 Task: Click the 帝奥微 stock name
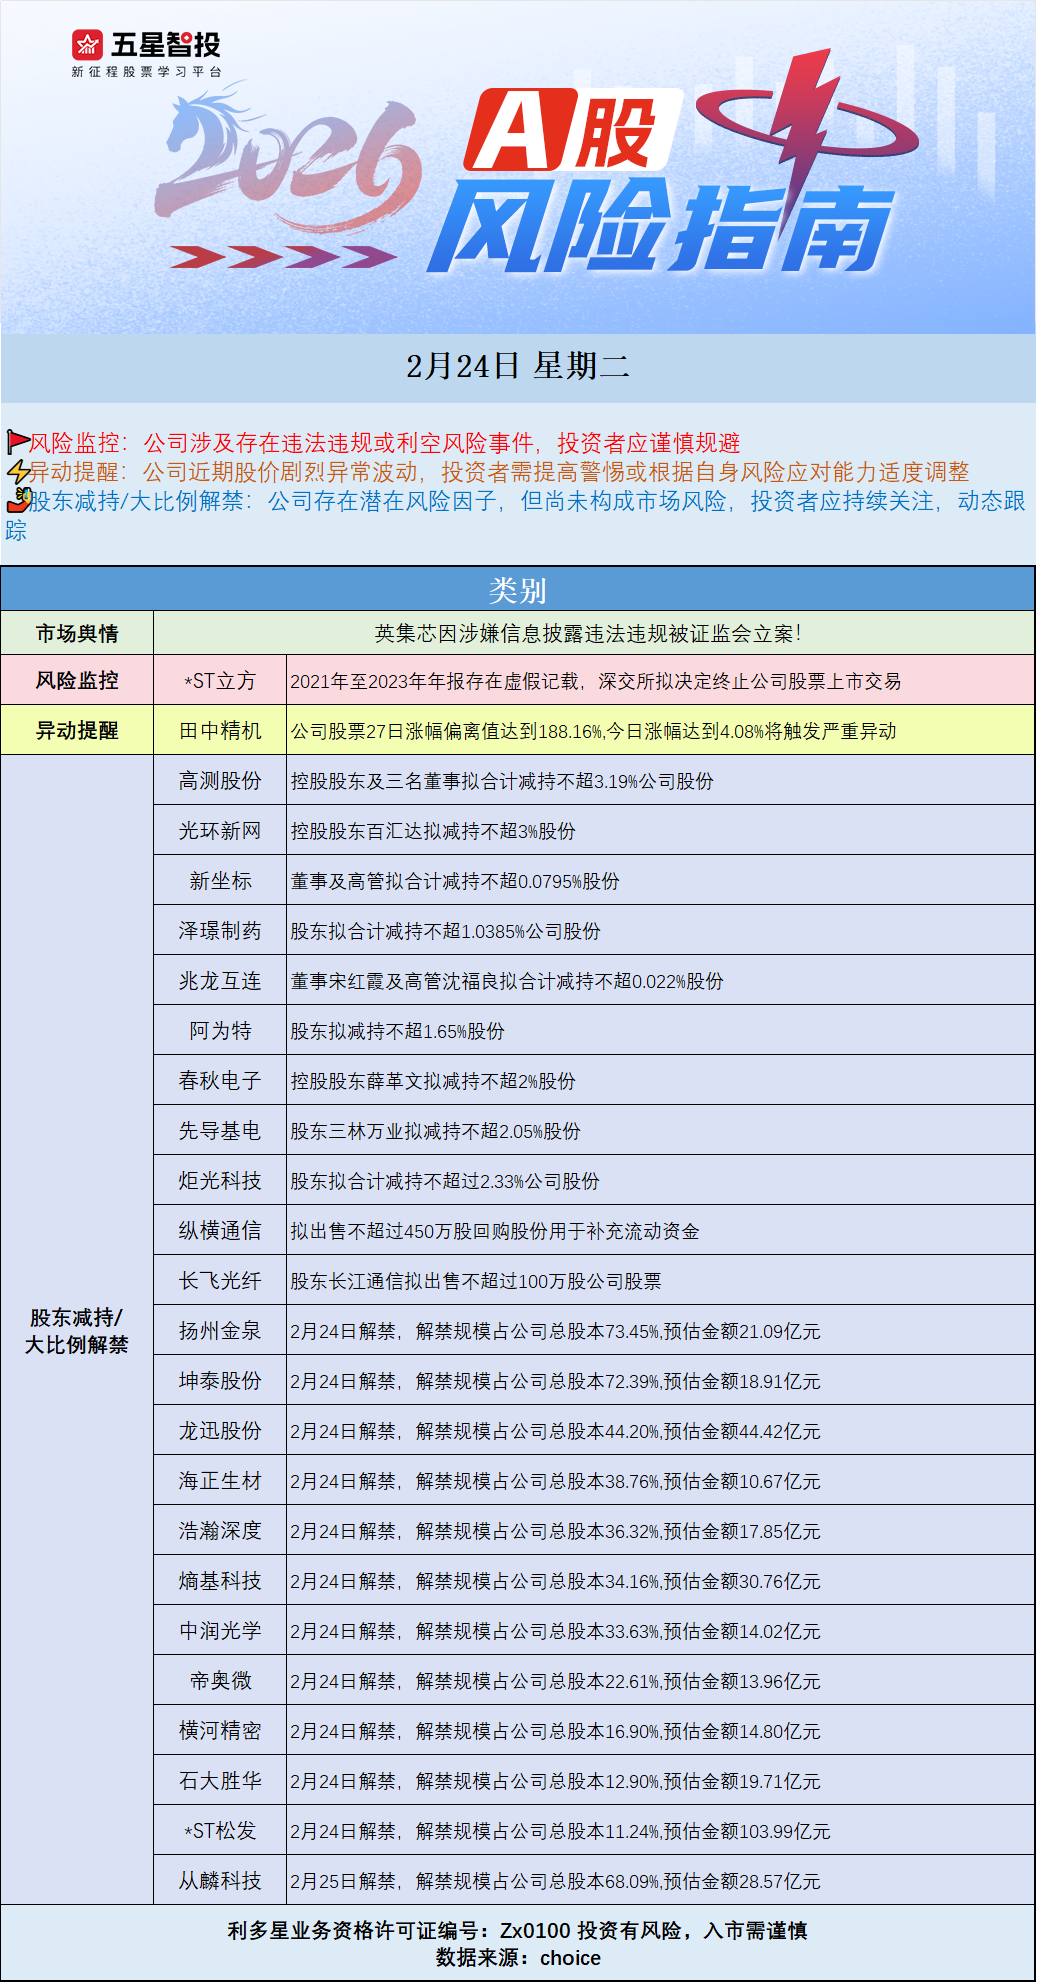[220, 1681]
